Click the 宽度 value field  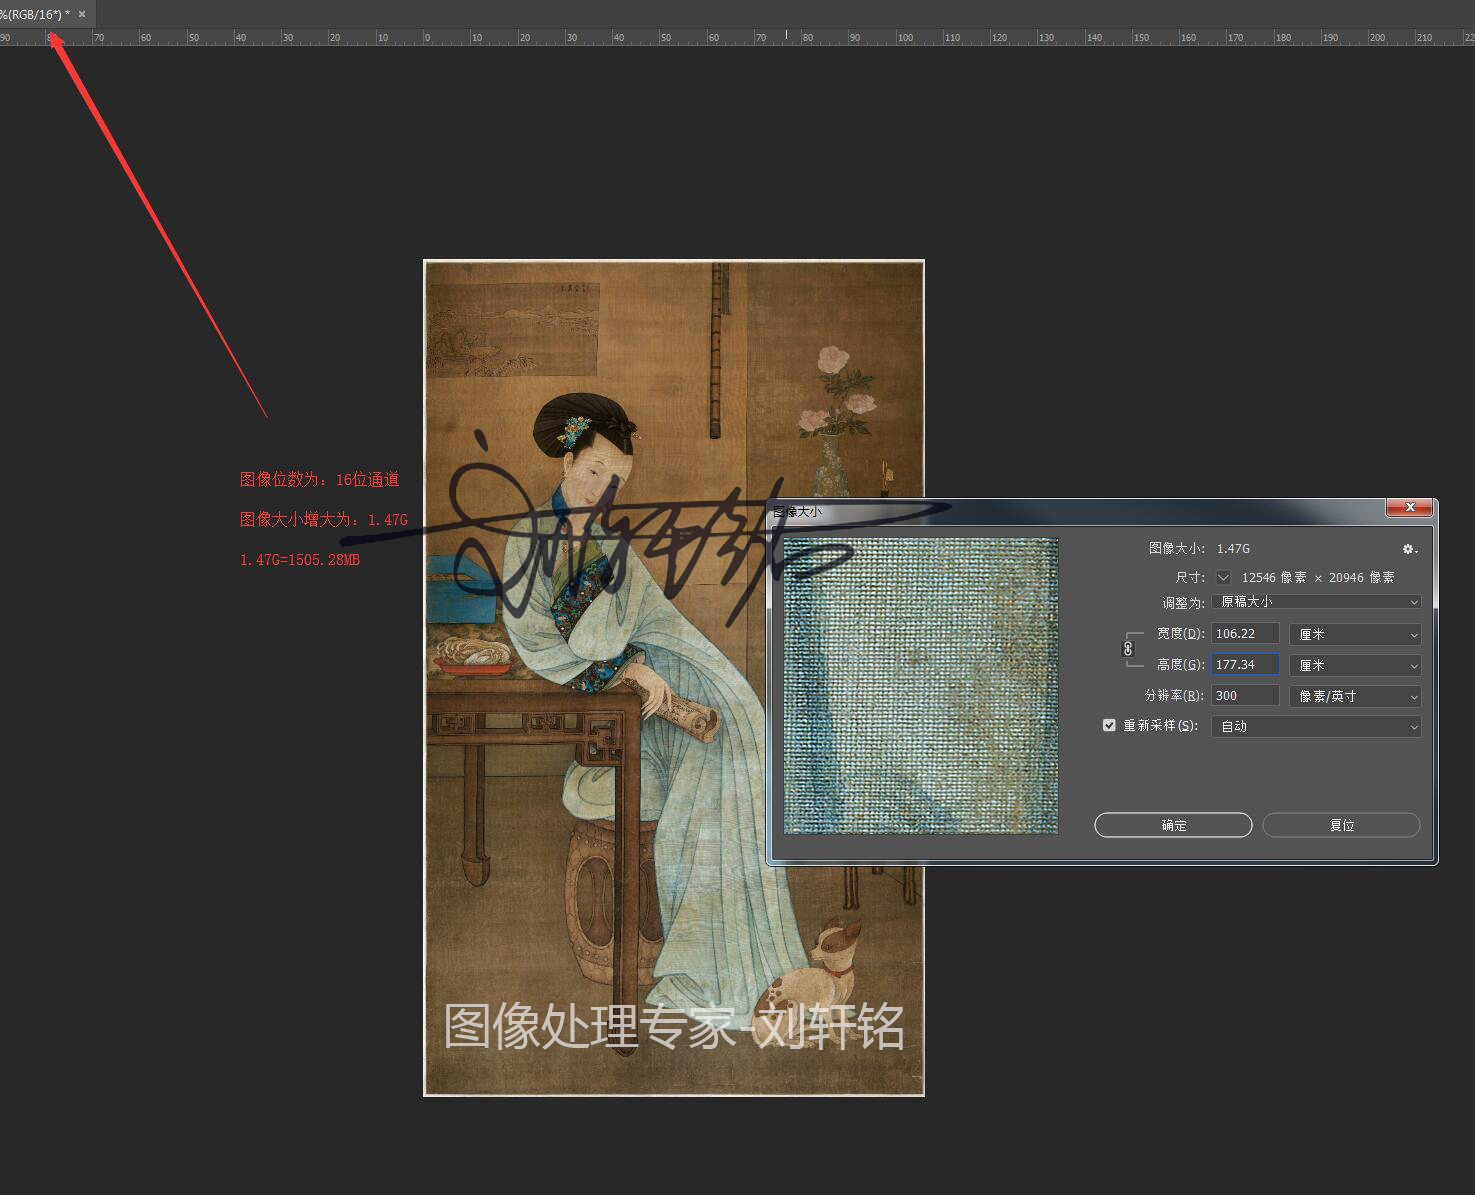click(1245, 633)
